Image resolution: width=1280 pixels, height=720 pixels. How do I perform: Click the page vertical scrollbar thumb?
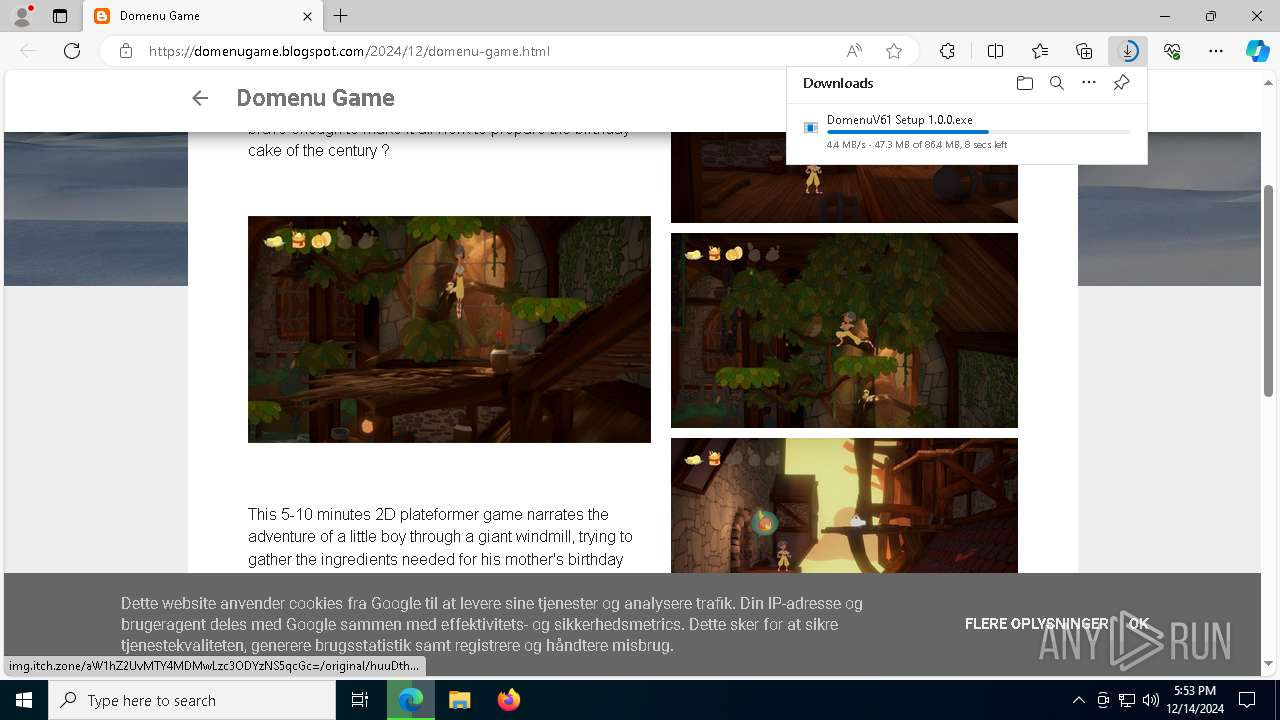1269,290
